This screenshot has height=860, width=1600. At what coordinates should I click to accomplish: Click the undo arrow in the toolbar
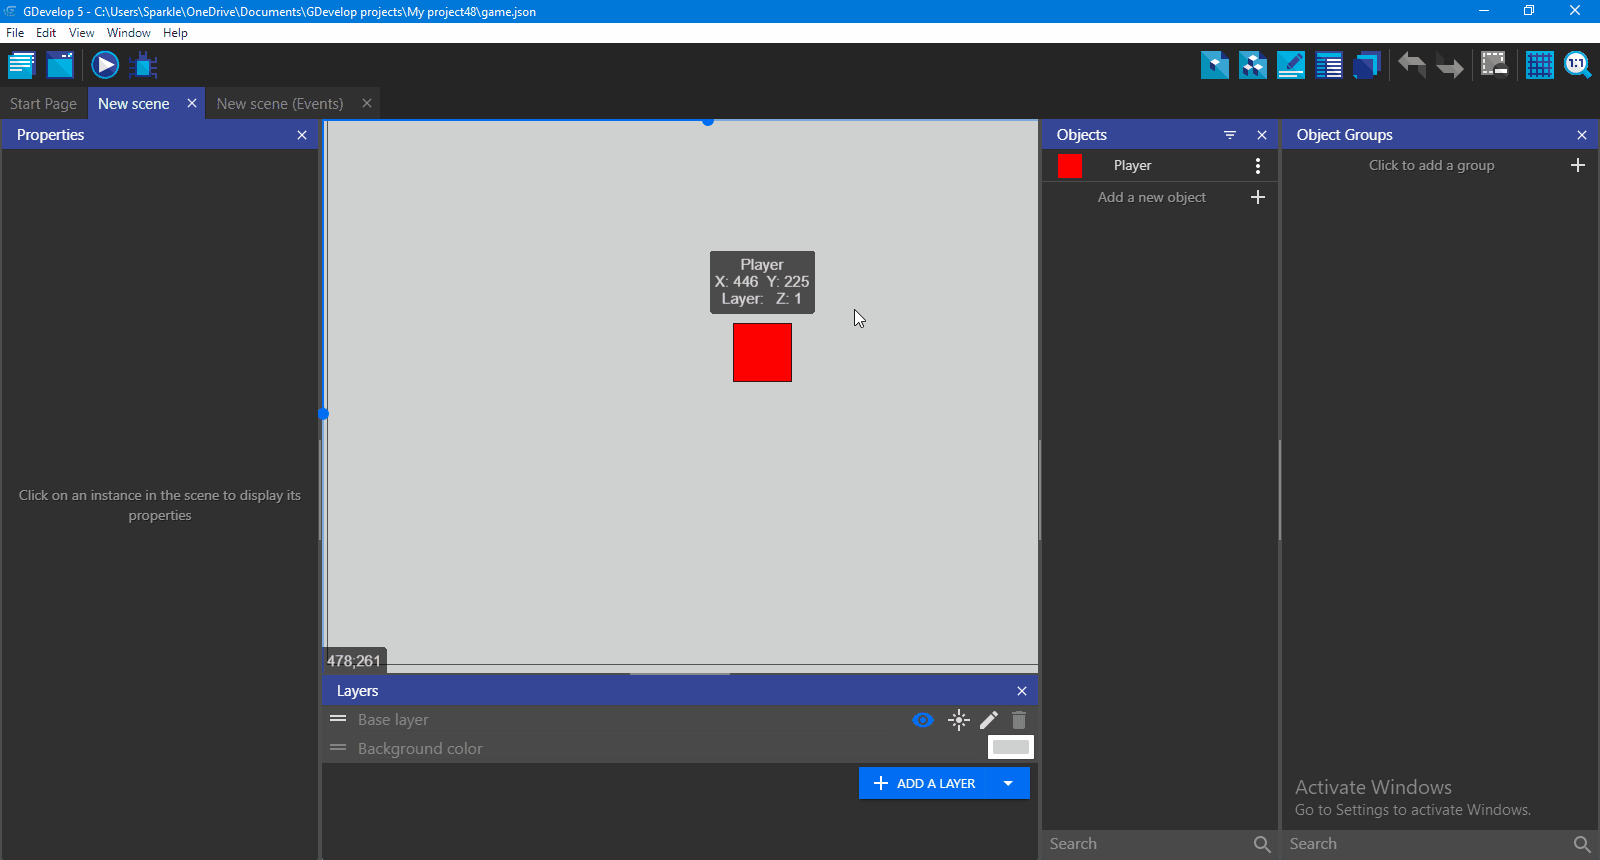[1411, 65]
